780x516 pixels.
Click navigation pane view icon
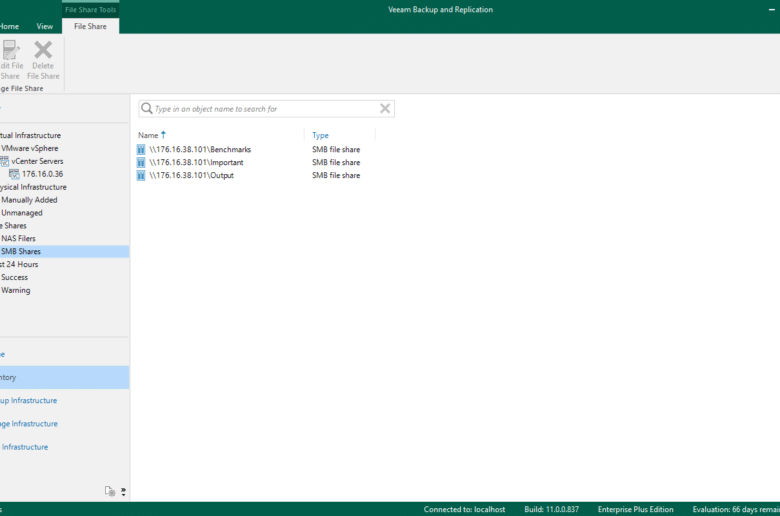click(110, 491)
